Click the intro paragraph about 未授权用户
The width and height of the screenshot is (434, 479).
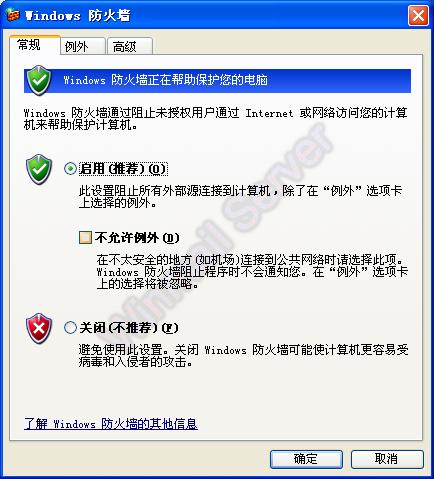coord(215,119)
